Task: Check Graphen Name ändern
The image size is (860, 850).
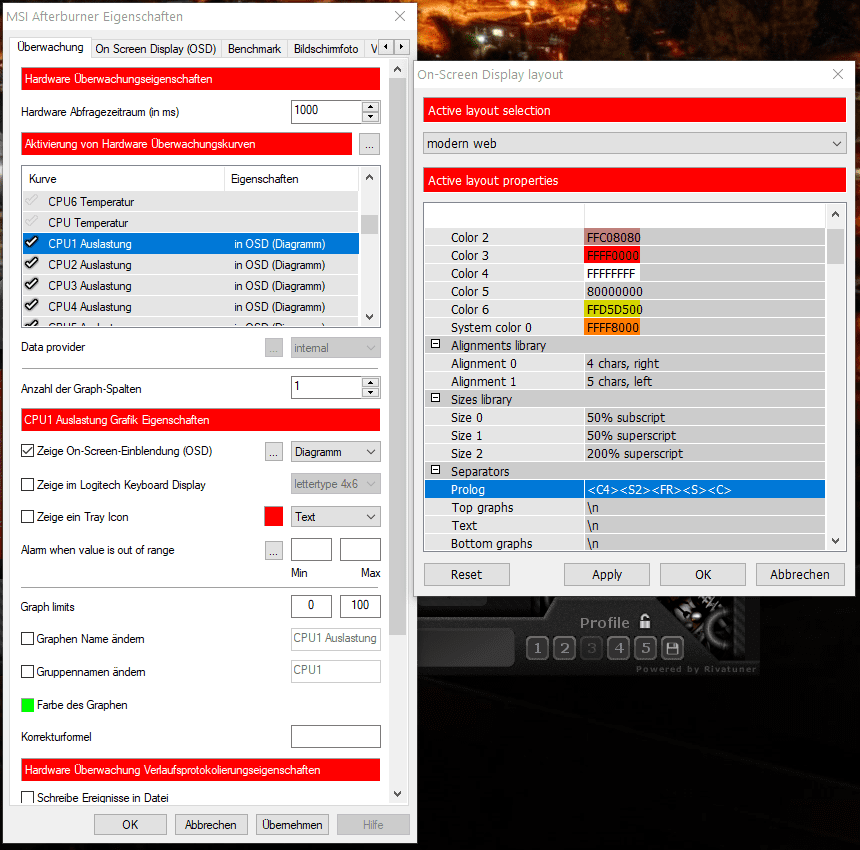Action: pyautogui.click(x=27, y=639)
